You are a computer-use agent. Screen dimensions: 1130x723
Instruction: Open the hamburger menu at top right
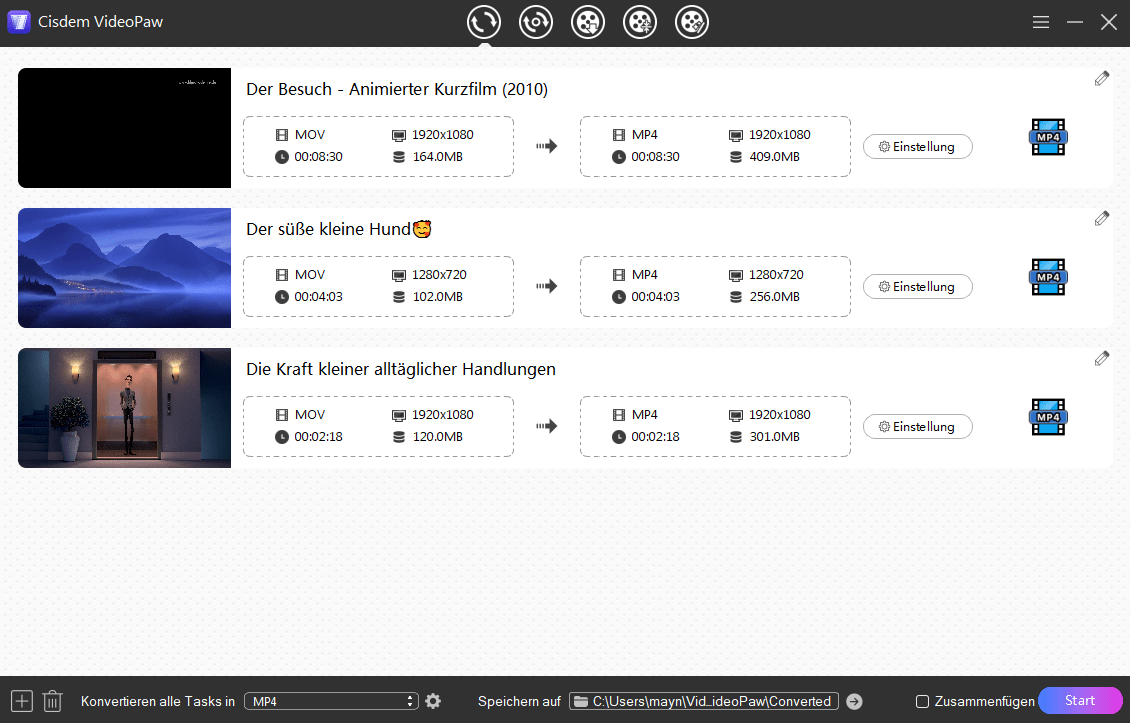(1041, 21)
